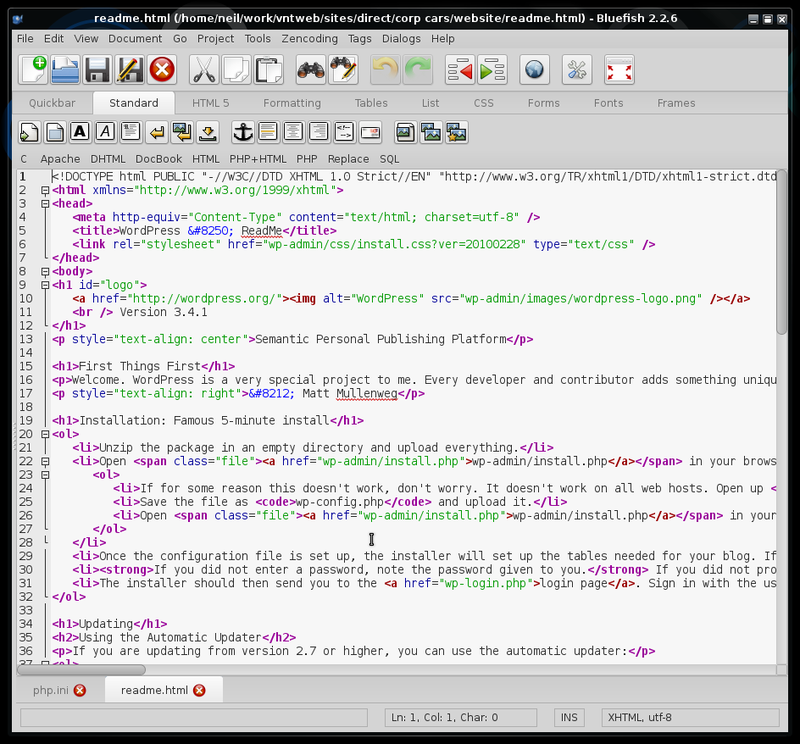The image size is (800, 744).
Task: Collapse the li fold on line 22
Action: (x=45, y=462)
